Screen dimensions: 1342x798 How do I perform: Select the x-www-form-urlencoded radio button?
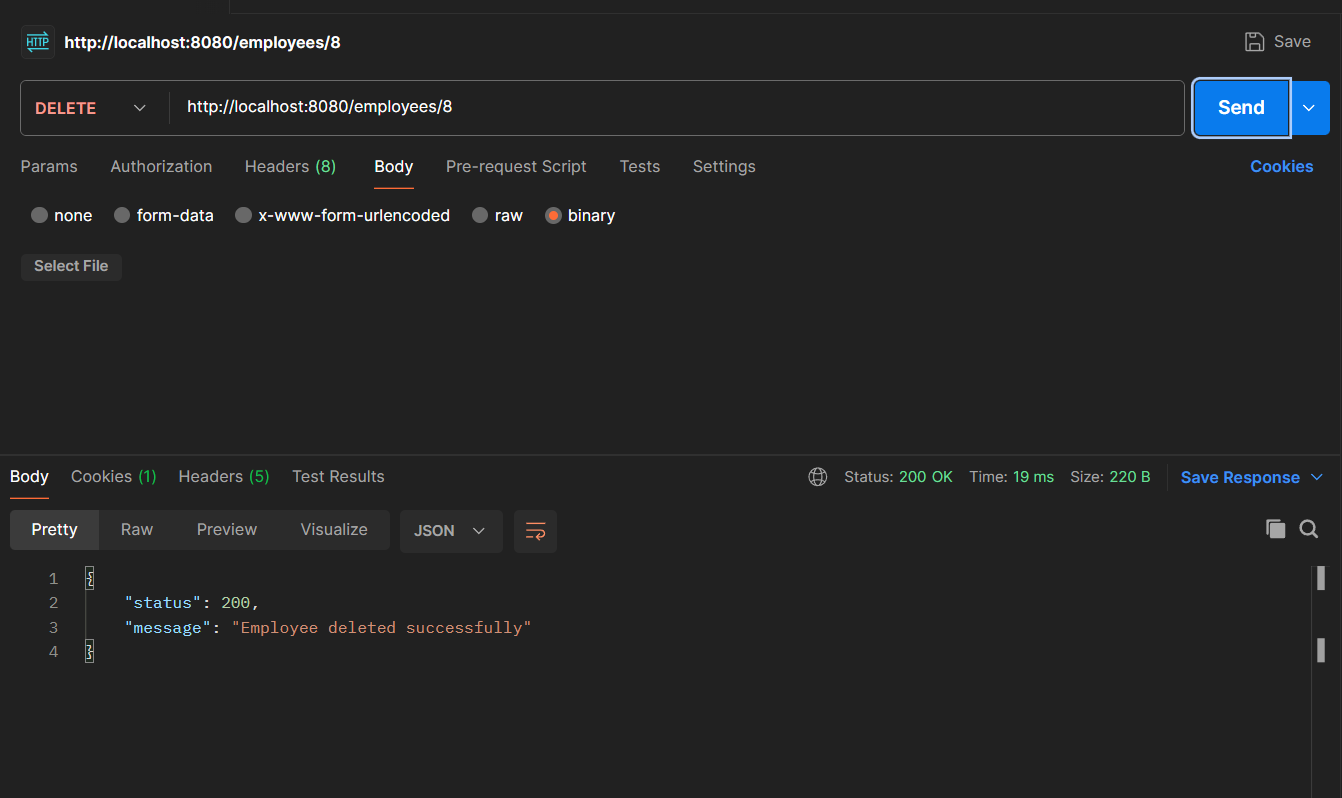coord(243,215)
